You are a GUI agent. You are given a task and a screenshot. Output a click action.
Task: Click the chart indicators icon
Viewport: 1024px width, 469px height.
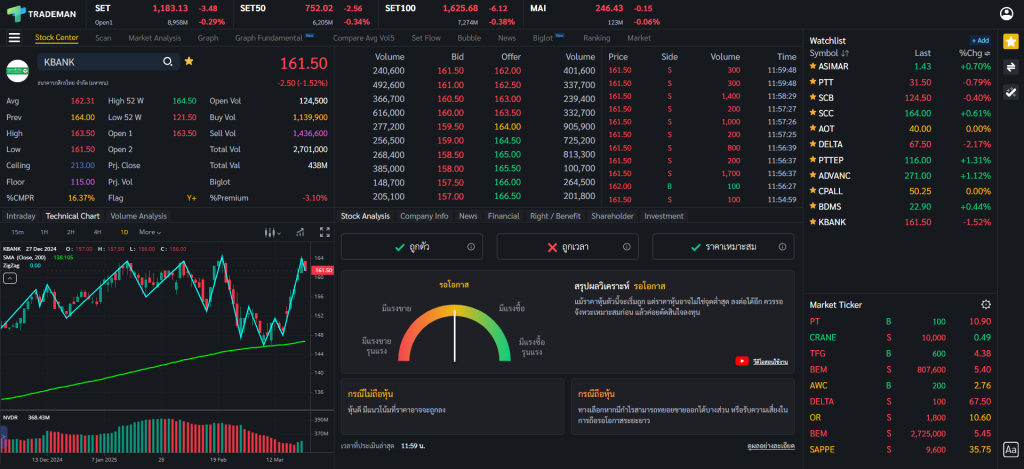pyautogui.click(x=299, y=232)
